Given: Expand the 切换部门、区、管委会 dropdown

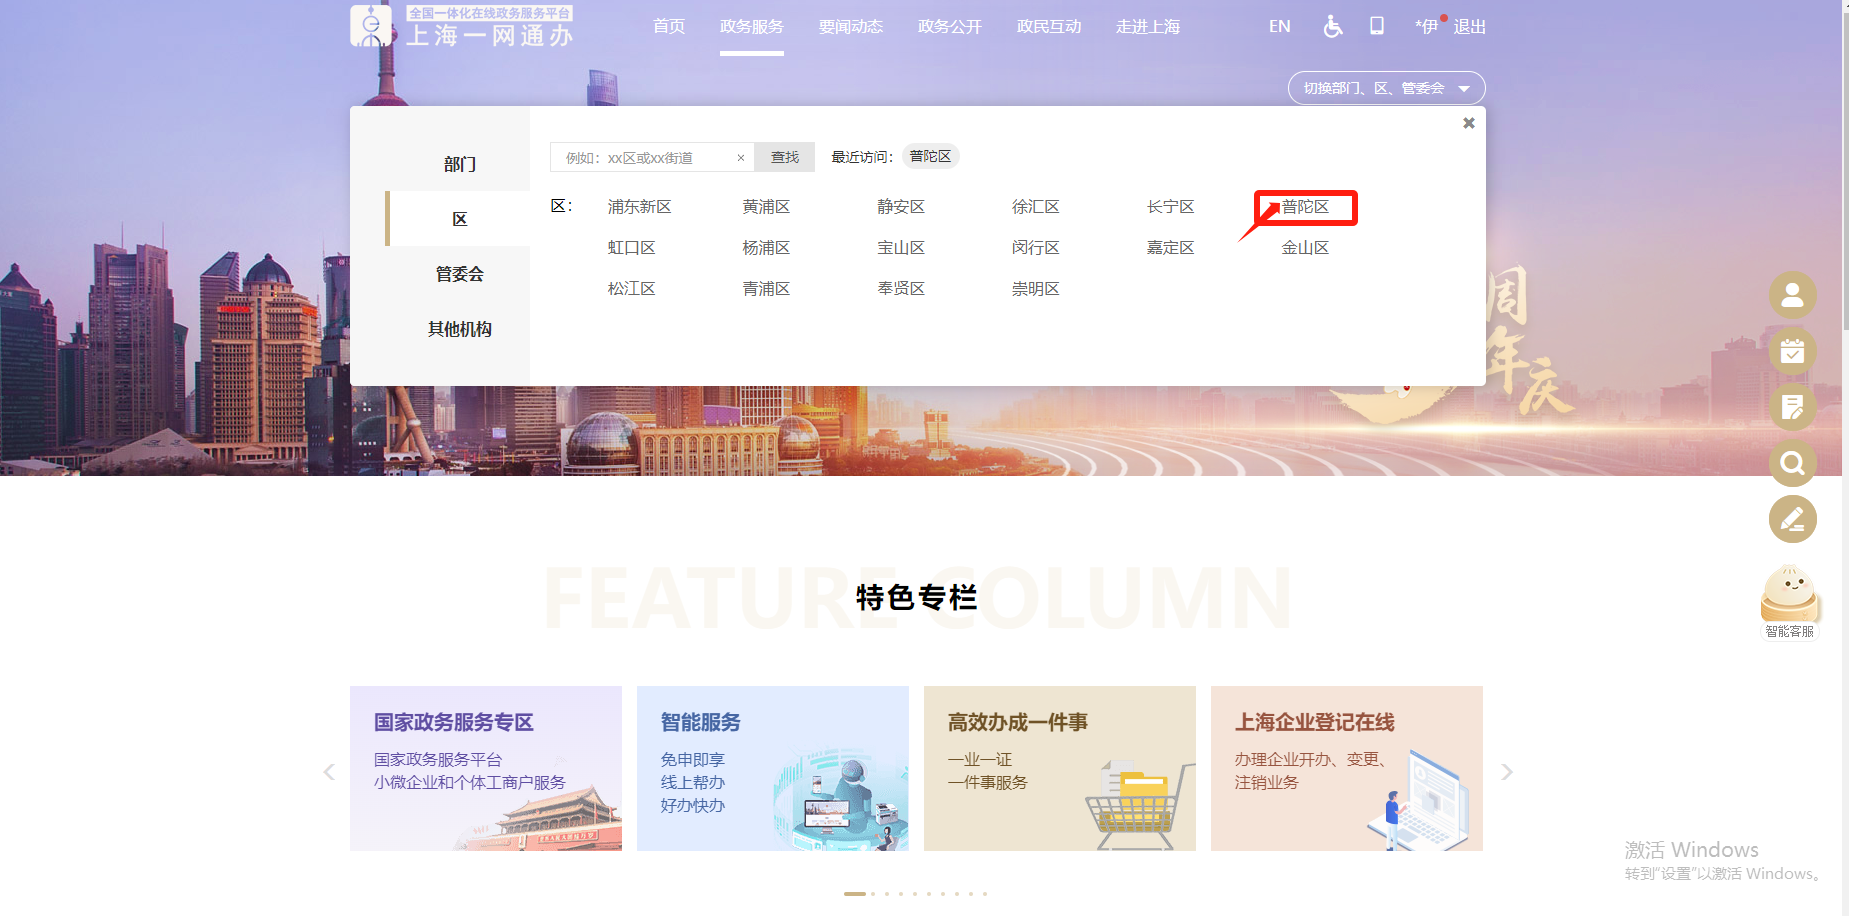Looking at the screenshot, I should [x=1386, y=88].
